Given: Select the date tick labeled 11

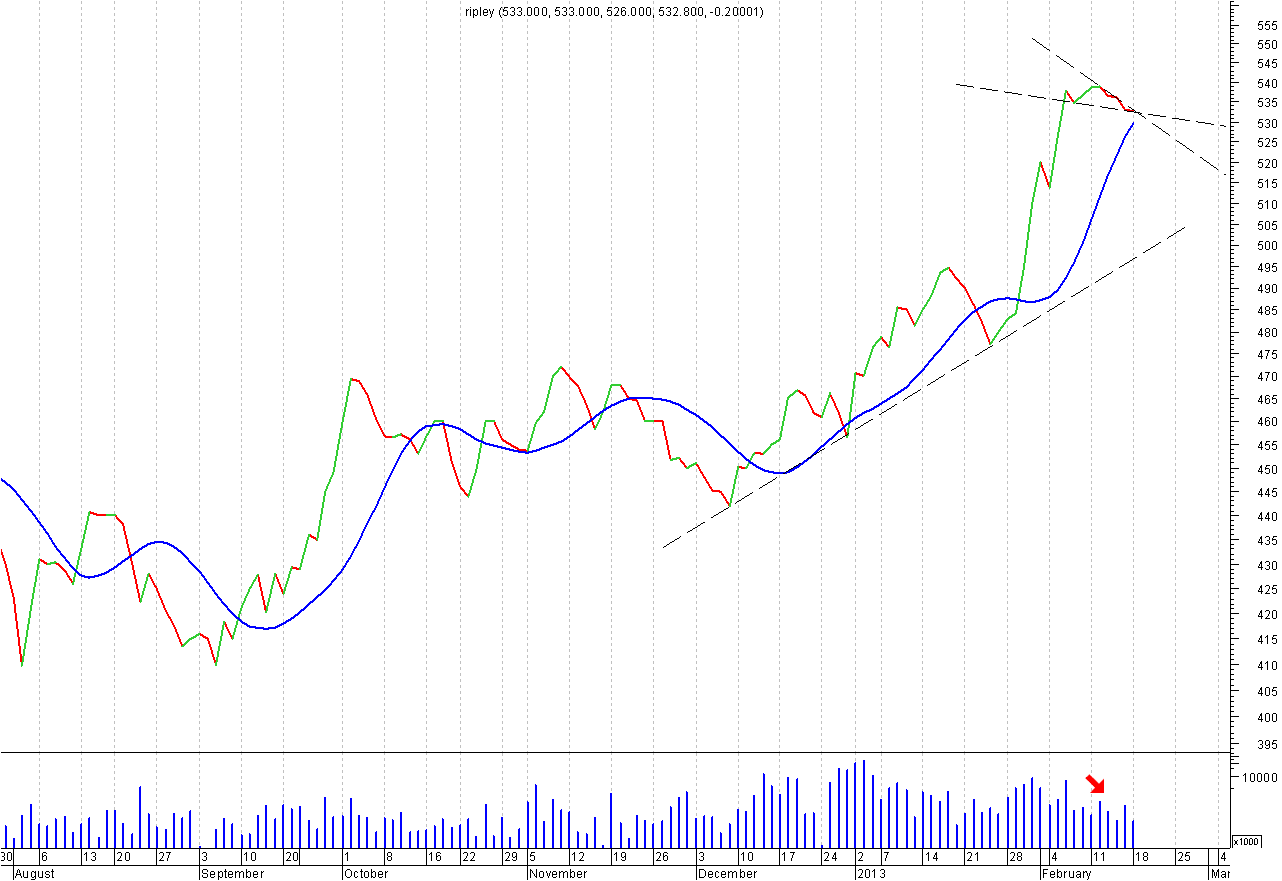Looking at the screenshot, I should [1097, 857].
